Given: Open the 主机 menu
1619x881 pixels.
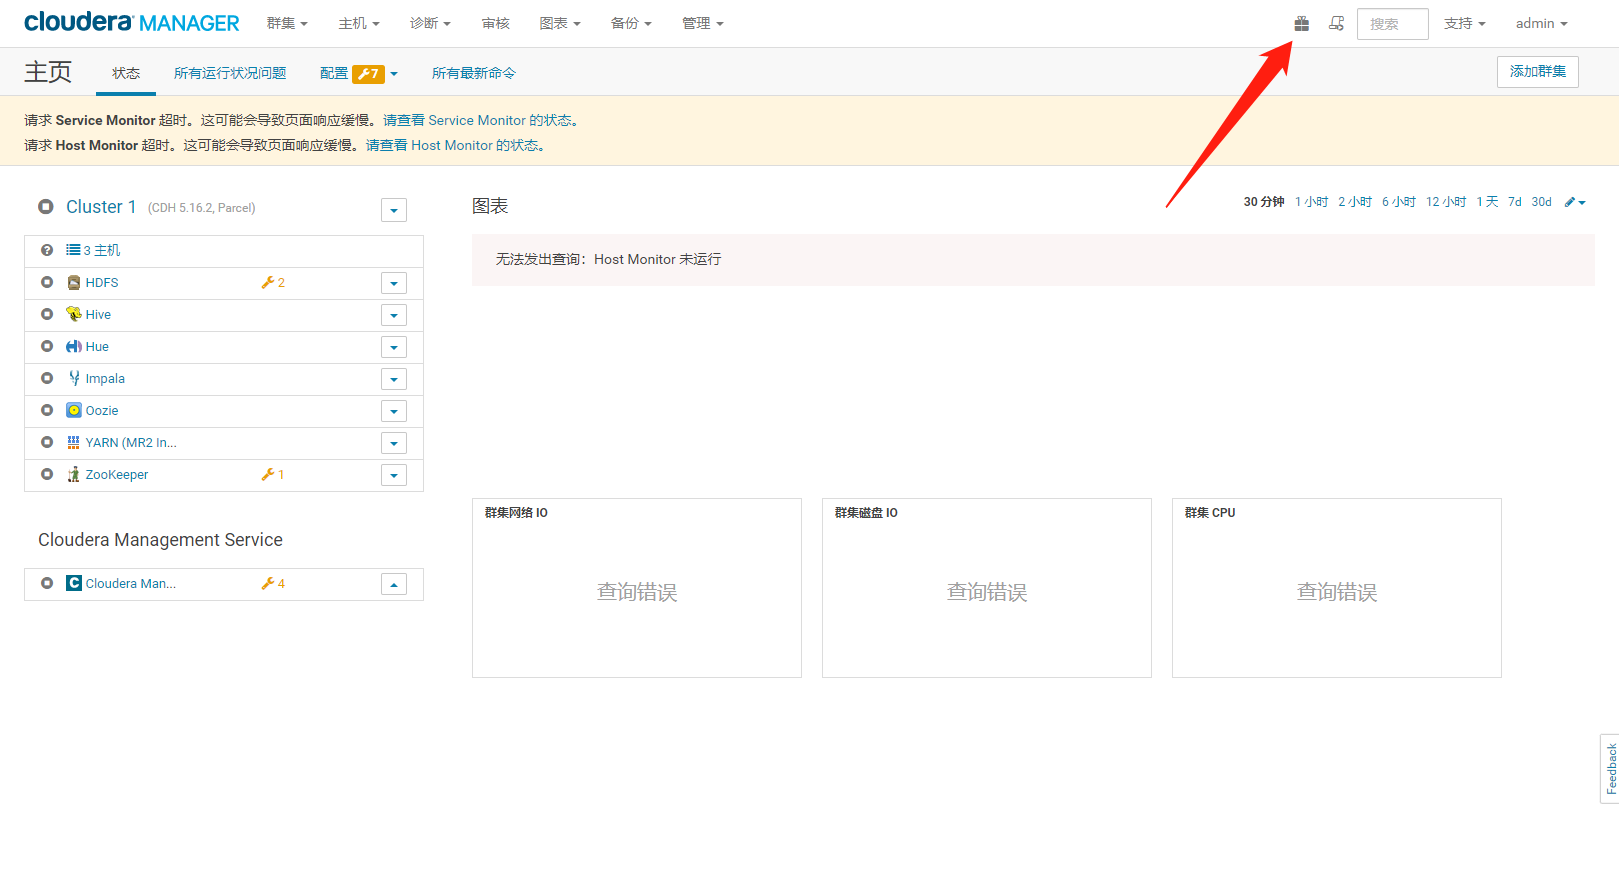Looking at the screenshot, I should point(359,23).
